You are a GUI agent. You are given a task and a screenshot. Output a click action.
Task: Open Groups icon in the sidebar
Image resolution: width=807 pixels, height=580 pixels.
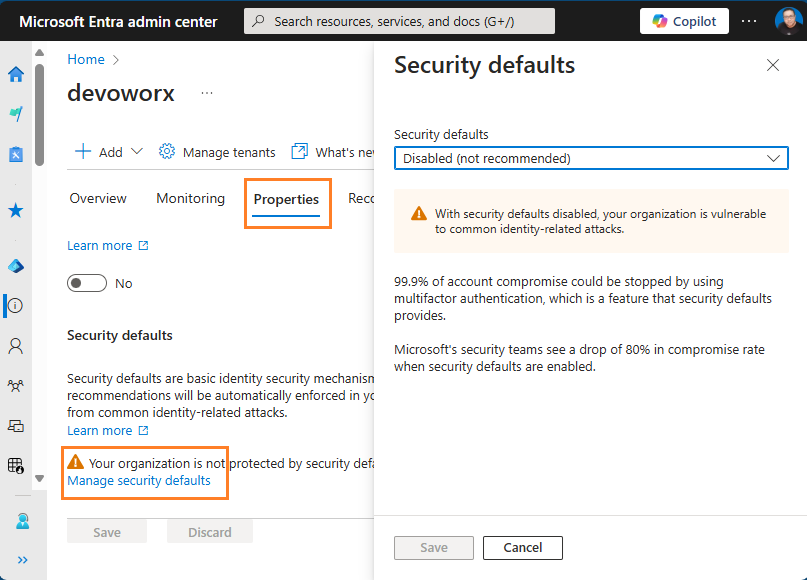click(x=16, y=385)
